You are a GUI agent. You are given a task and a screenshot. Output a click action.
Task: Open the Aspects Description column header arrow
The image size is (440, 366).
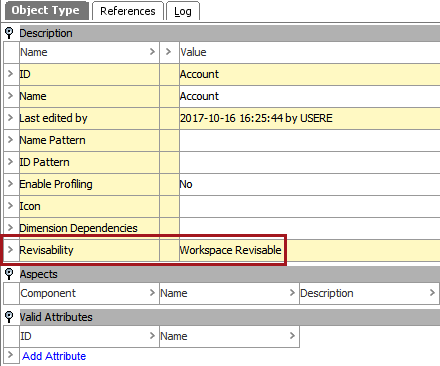(x=432, y=293)
